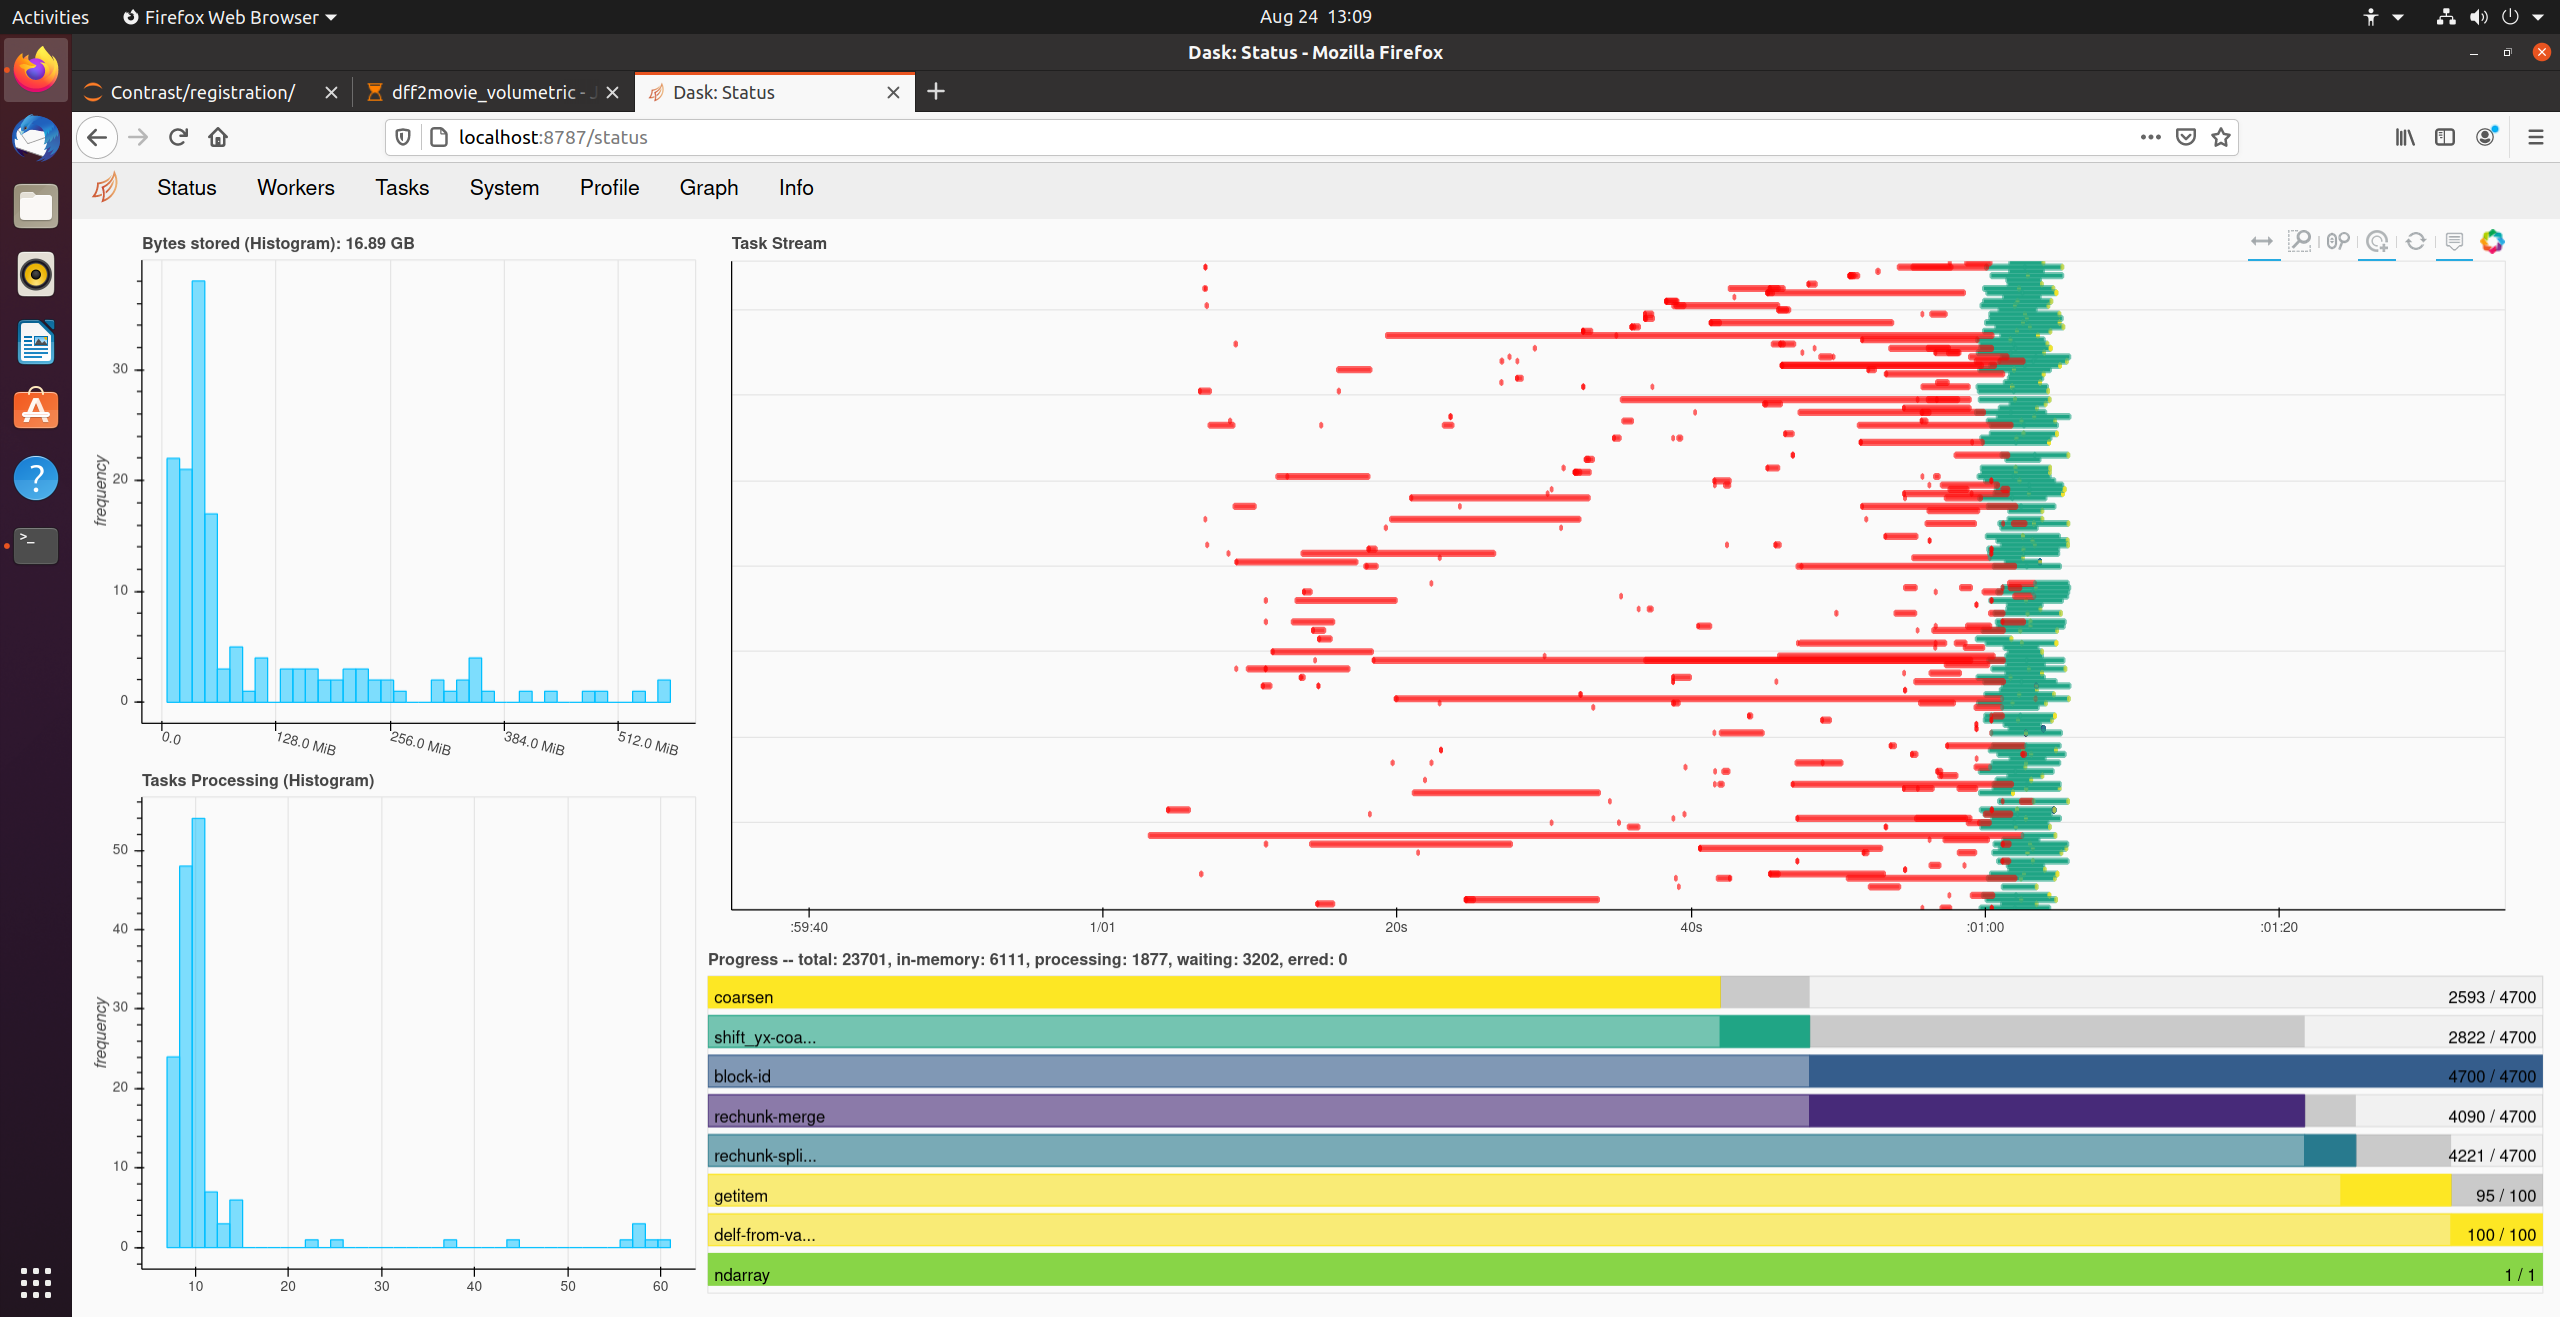Screen dimensions: 2560x1317
Task: Click inside the address bar
Action: [800, 137]
